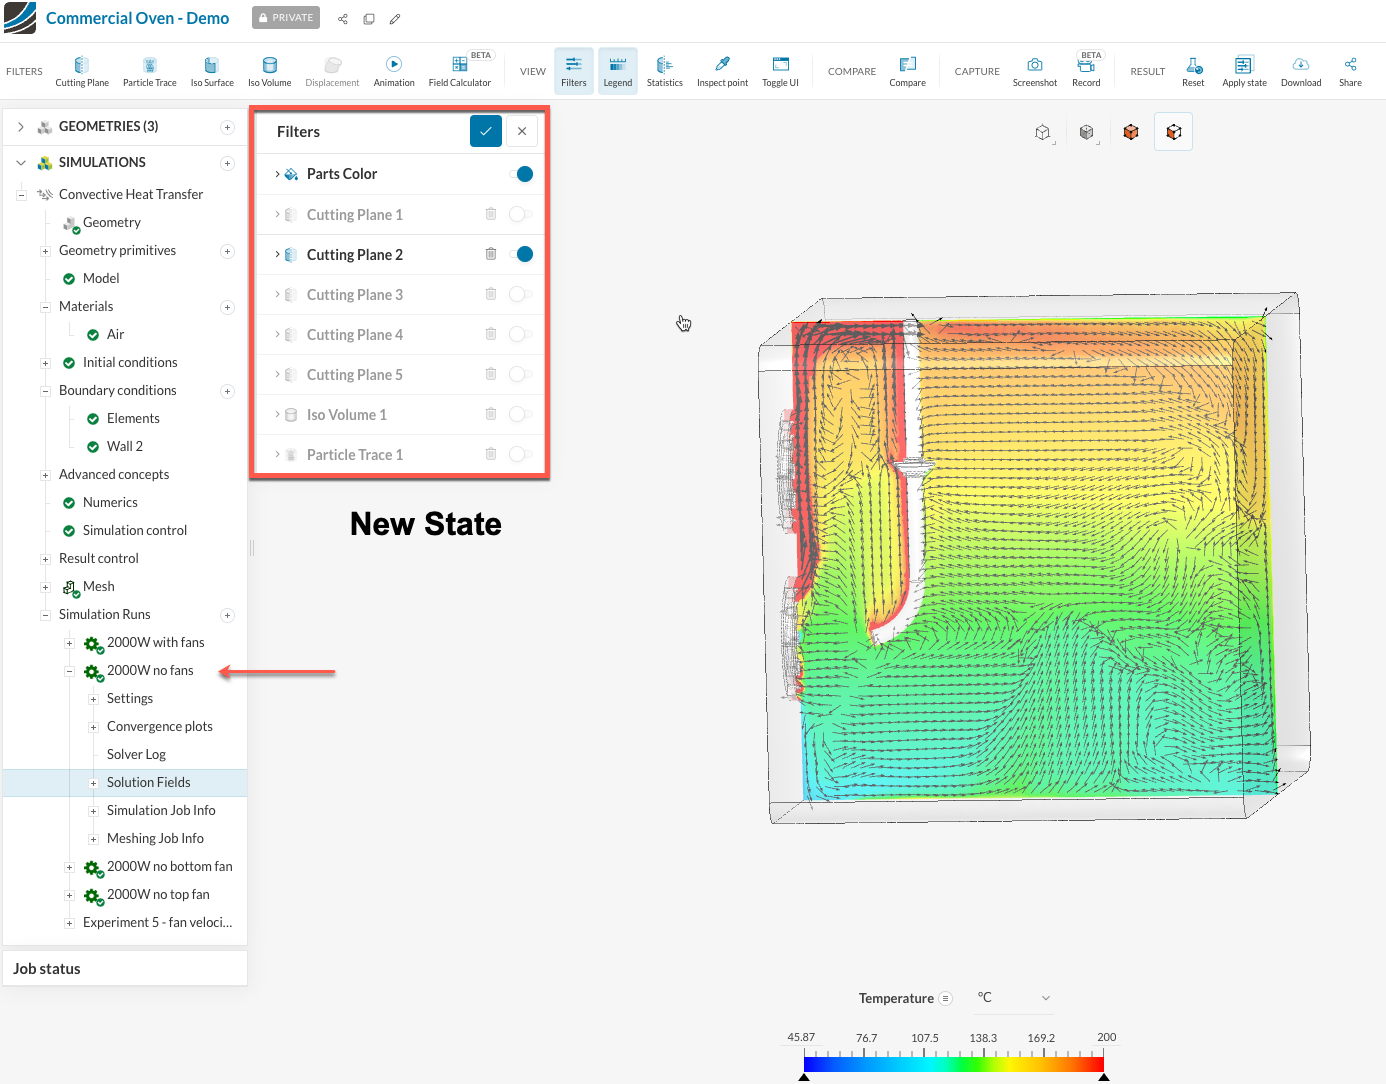
Task: Open the temperature unit °C dropdown
Action: pos(1013,998)
